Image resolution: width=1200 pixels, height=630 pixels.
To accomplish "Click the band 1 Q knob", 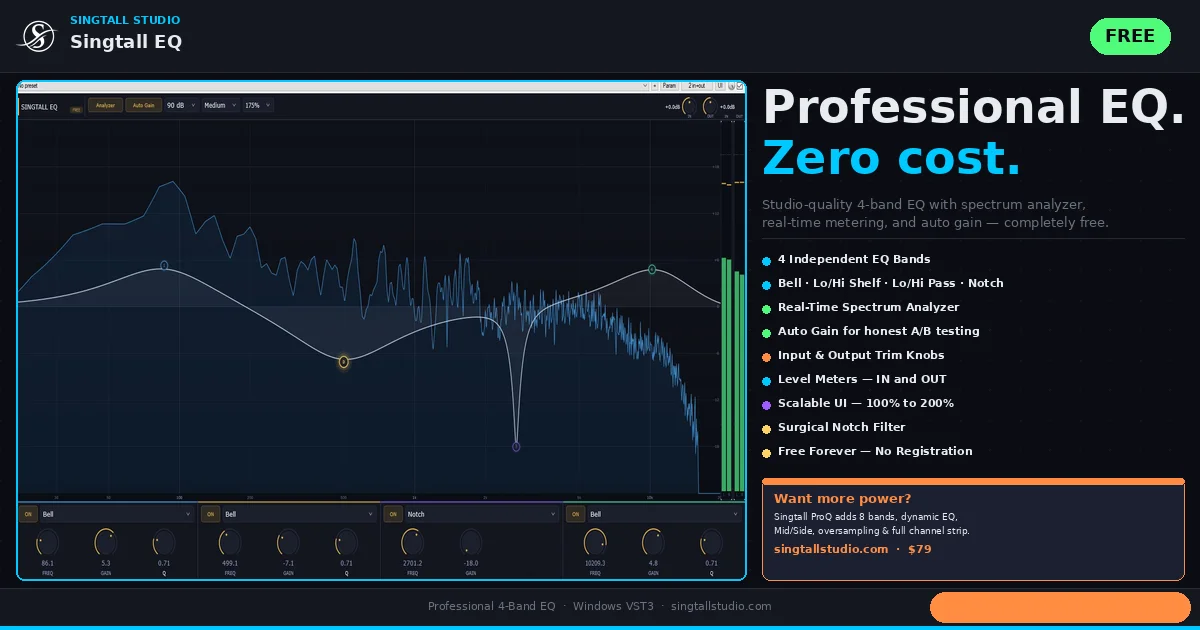I will click(x=164, y=543).
